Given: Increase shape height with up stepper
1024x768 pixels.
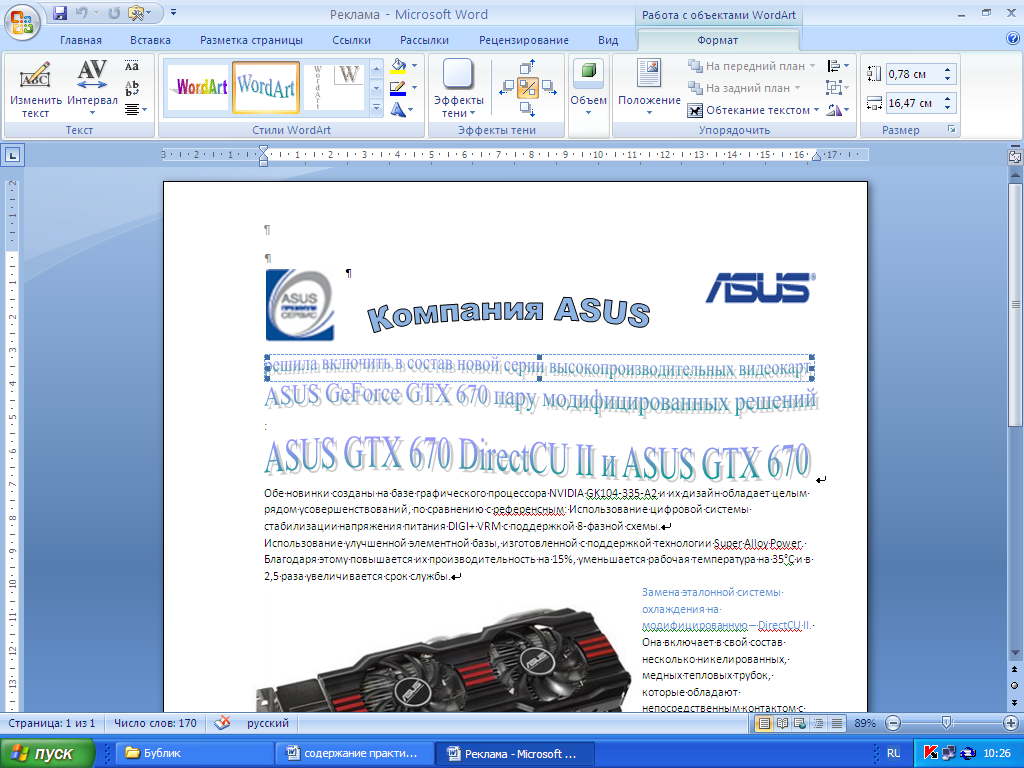Looking at the screenshot, I should click(948, 69).
